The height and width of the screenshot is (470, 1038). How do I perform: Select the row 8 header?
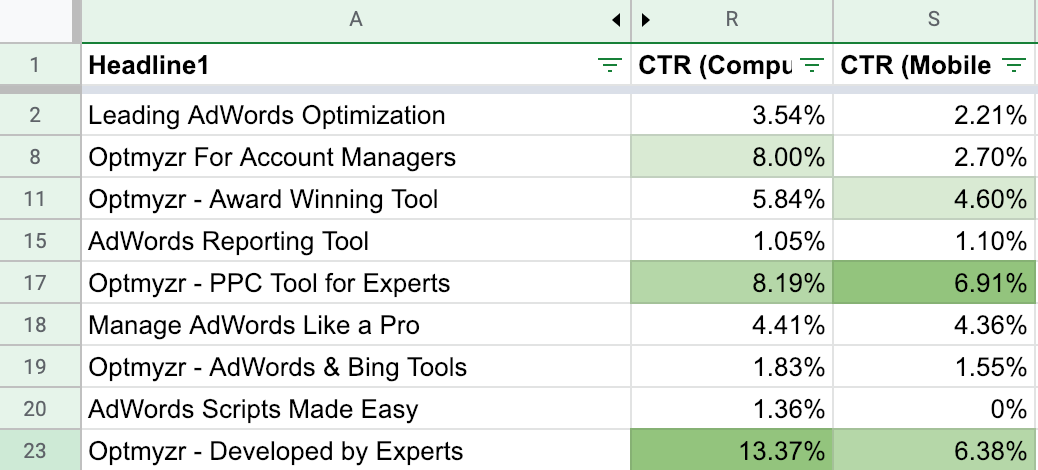pyautogui.click(x=36, y=157)
